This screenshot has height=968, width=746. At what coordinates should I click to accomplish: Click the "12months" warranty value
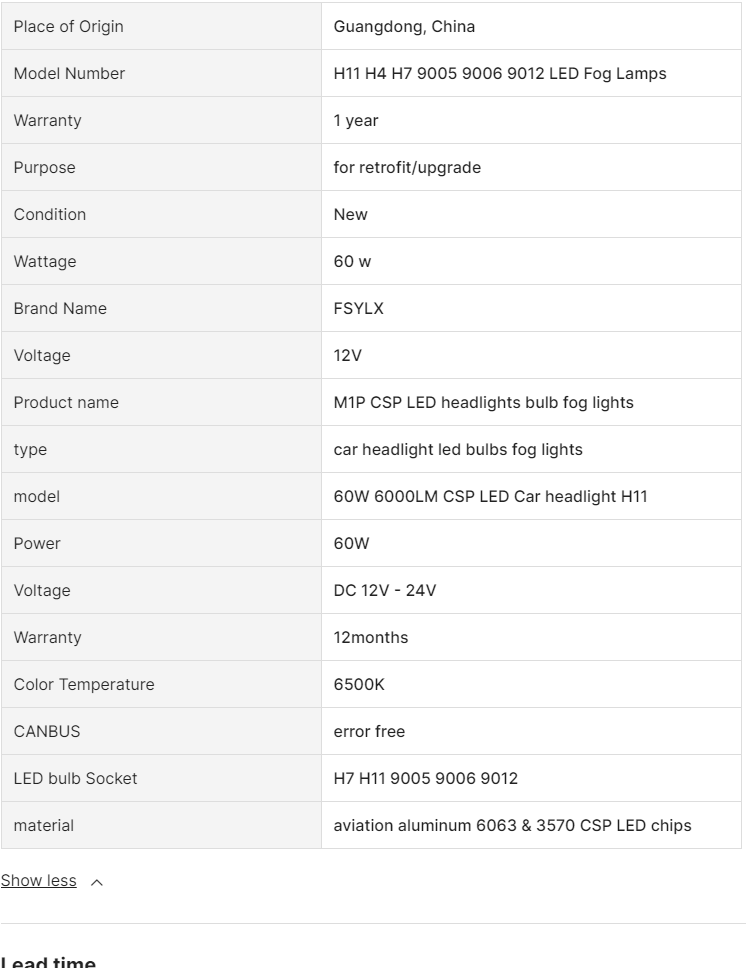tap(371, 638)
